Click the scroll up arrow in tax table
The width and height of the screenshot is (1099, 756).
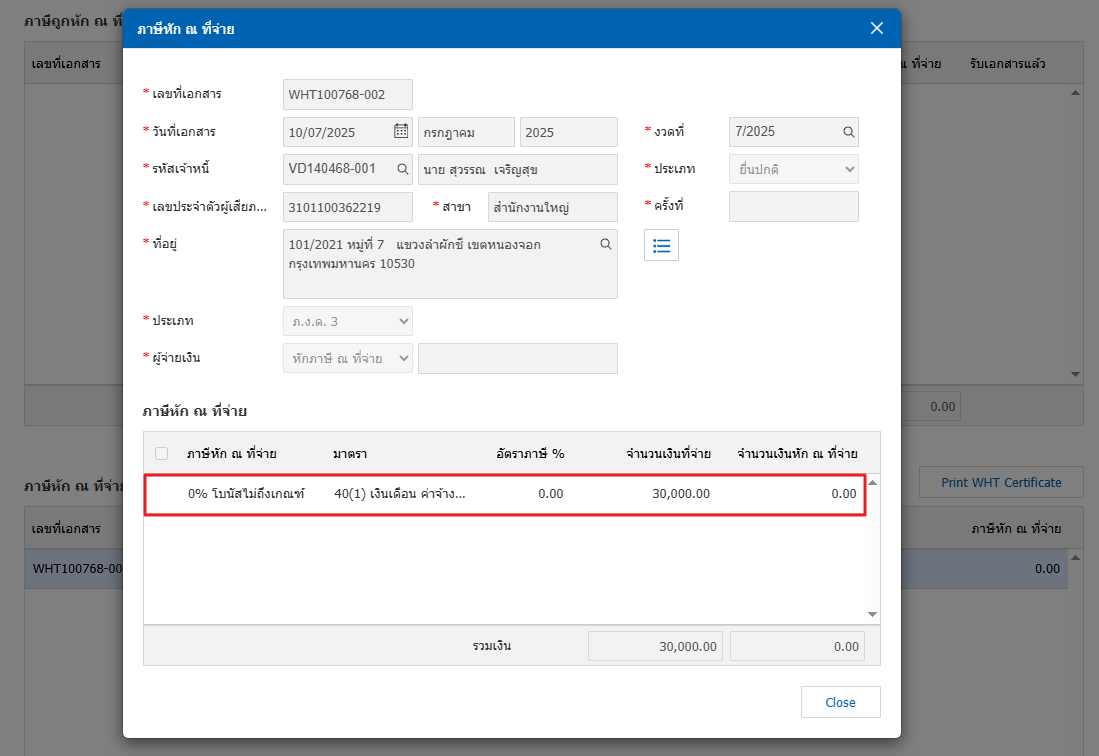[x=872, y=483]
